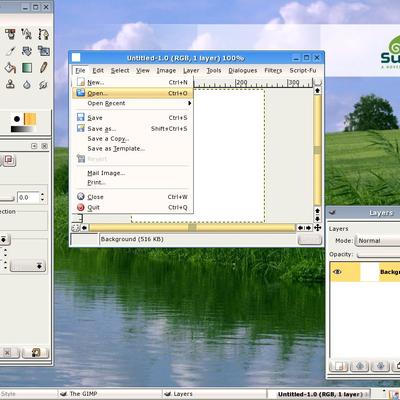The width and height of the screenshot is (400, 400).
Task: Choose Open... from File menu
Action: point(132,93)
